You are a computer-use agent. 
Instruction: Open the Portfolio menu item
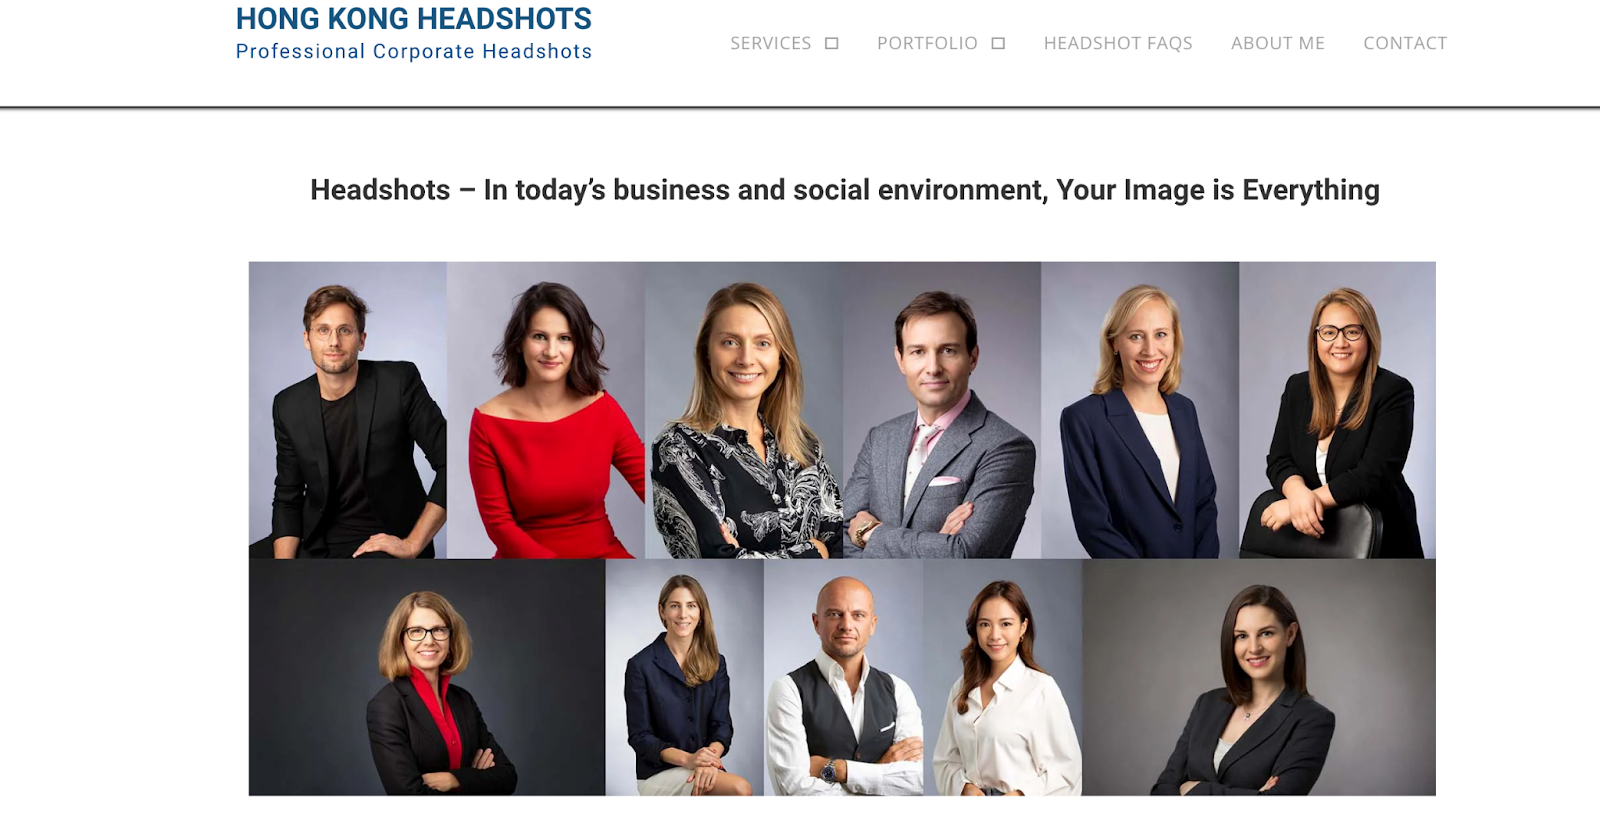(x=927, y=43)
